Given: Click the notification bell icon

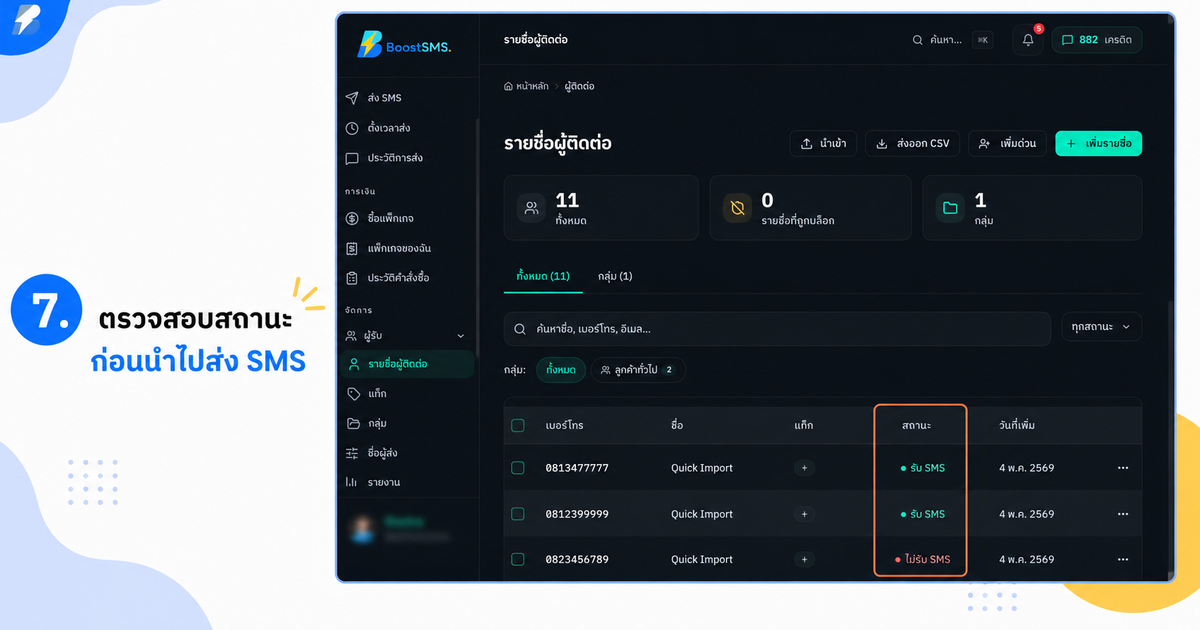Looking at the screenshot, I should tap(1027, 40).
